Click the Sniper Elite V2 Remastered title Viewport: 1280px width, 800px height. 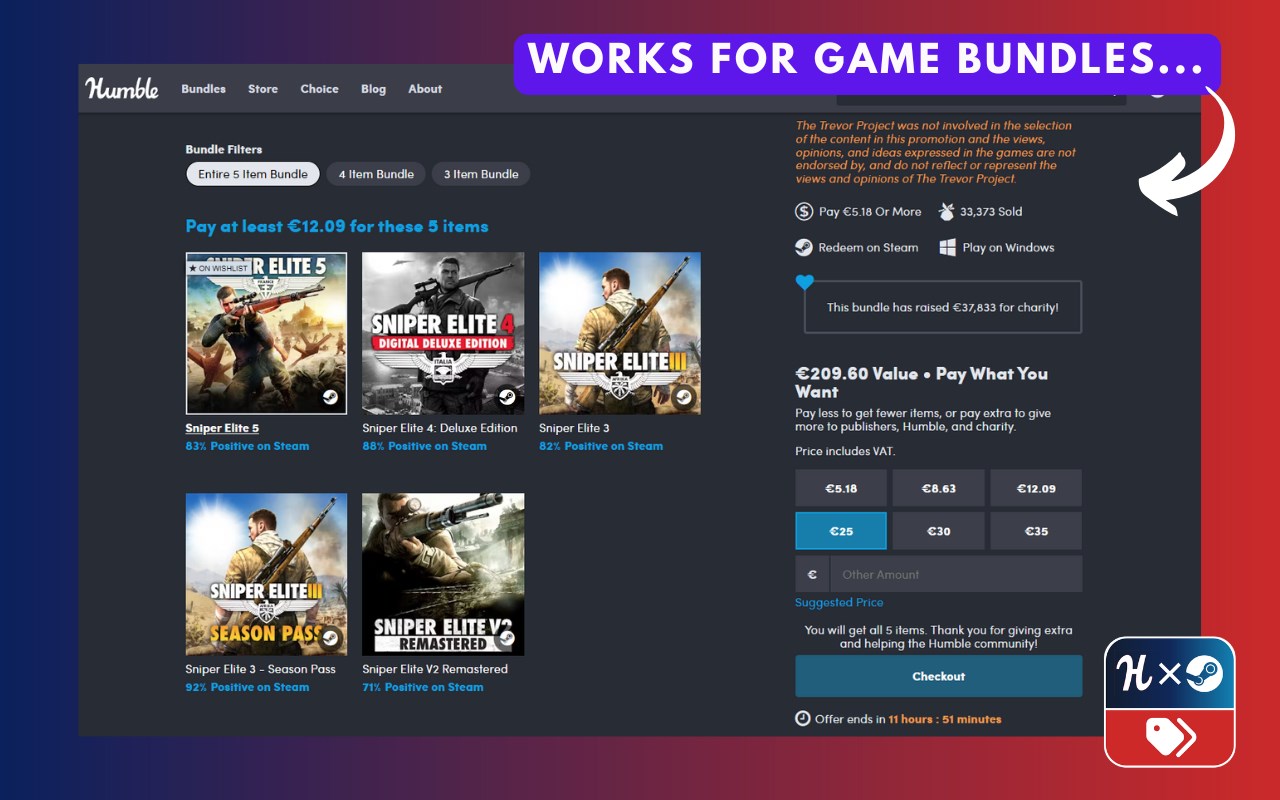click(435, 669)
